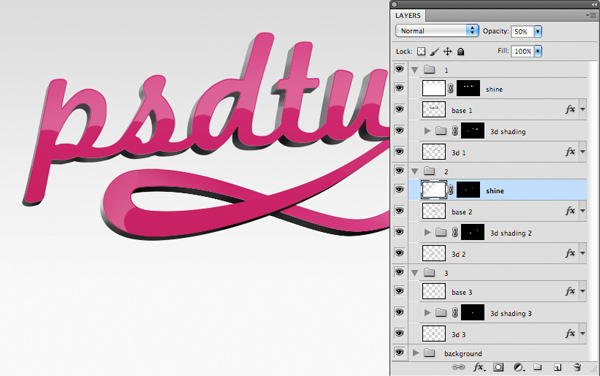Select the 3d 1 layer

(x=497, y=152)
